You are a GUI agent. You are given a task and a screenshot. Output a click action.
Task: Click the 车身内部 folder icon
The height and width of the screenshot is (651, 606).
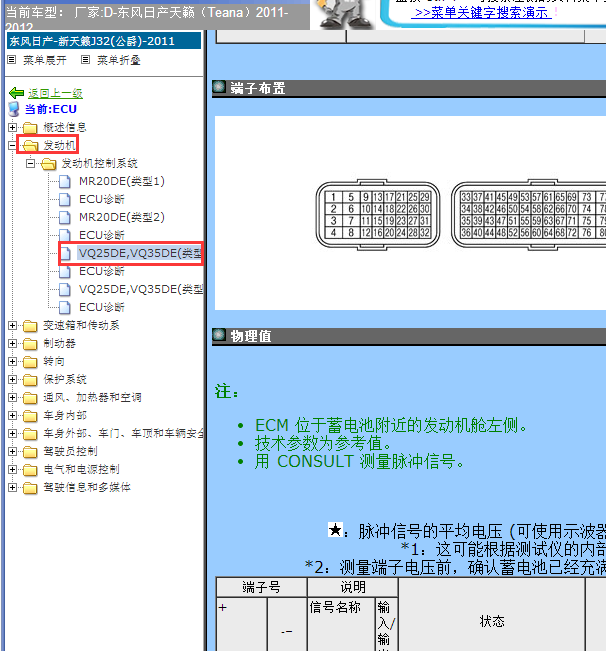30,416
